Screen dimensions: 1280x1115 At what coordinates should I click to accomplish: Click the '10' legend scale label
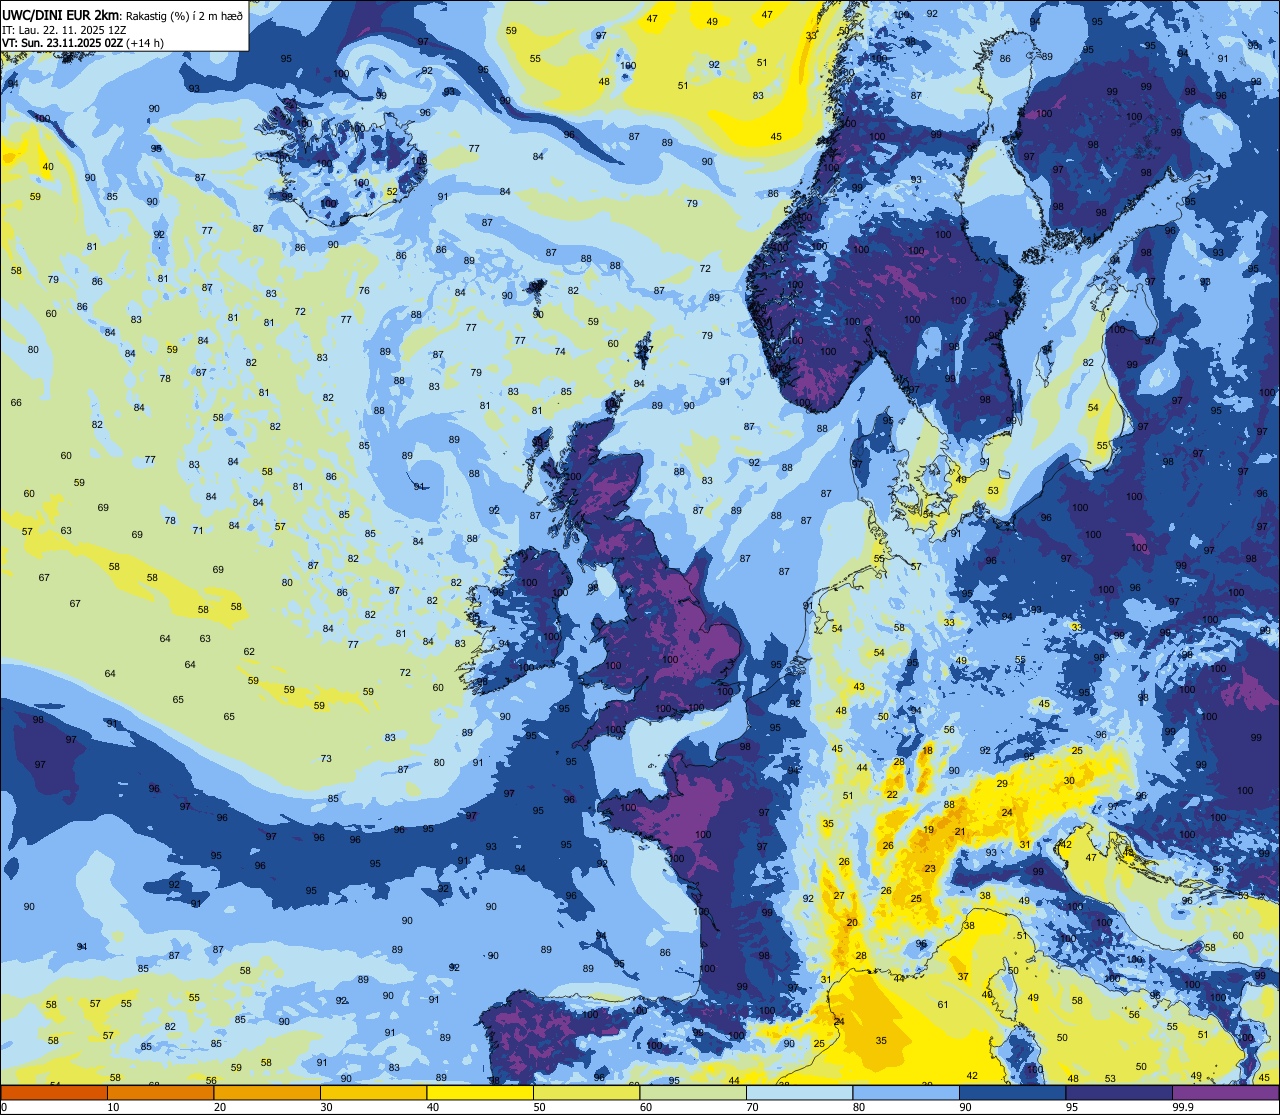(x=113, y=1107)
